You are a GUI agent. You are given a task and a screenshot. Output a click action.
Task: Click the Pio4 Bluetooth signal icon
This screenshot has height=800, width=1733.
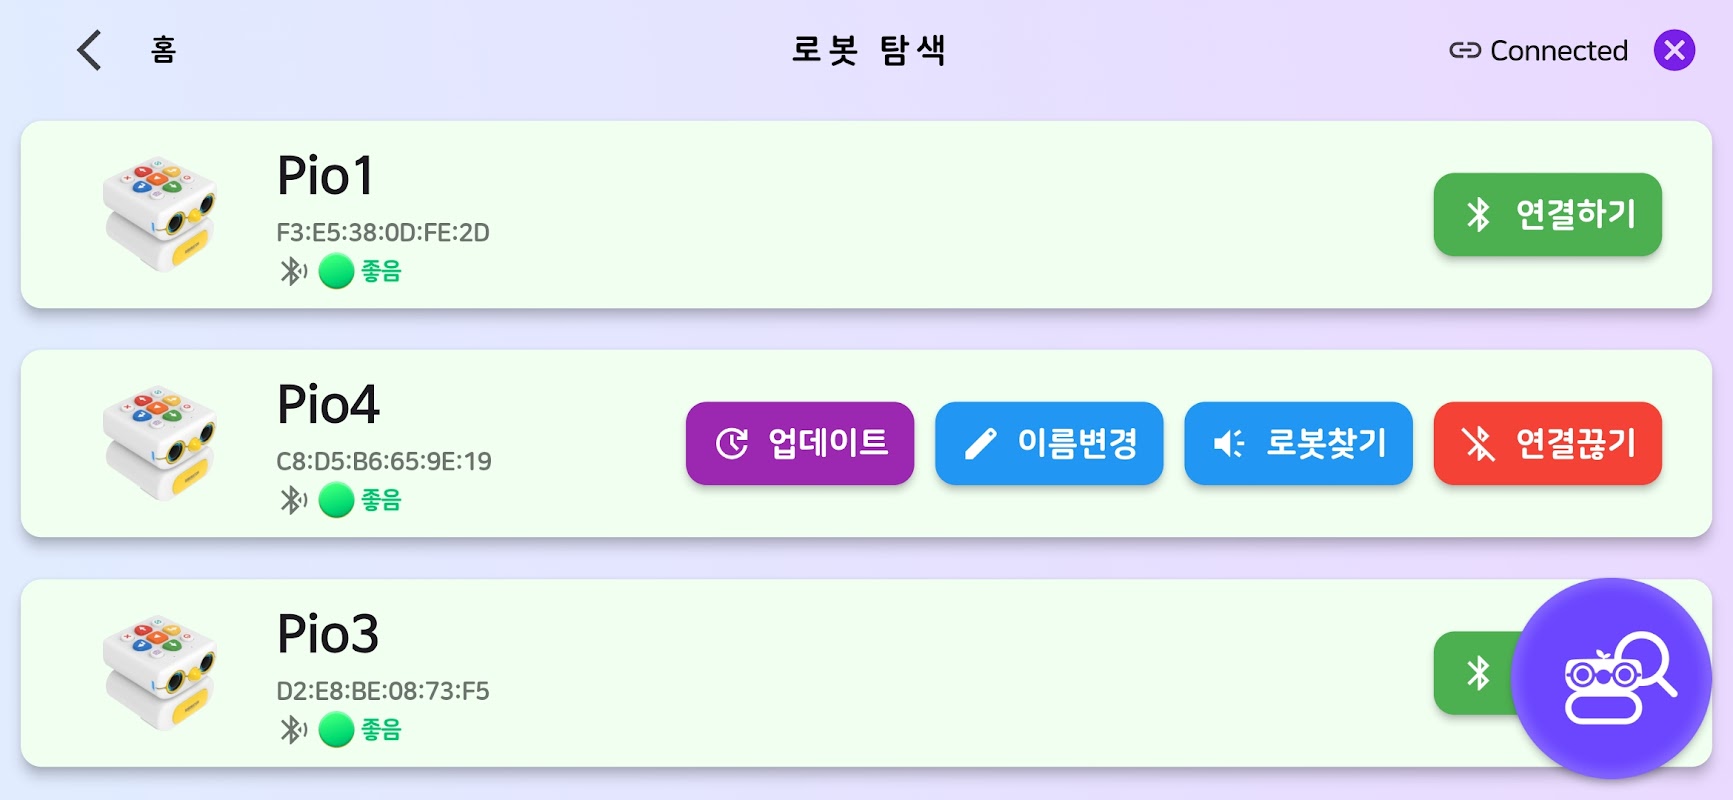pos(292,500)
